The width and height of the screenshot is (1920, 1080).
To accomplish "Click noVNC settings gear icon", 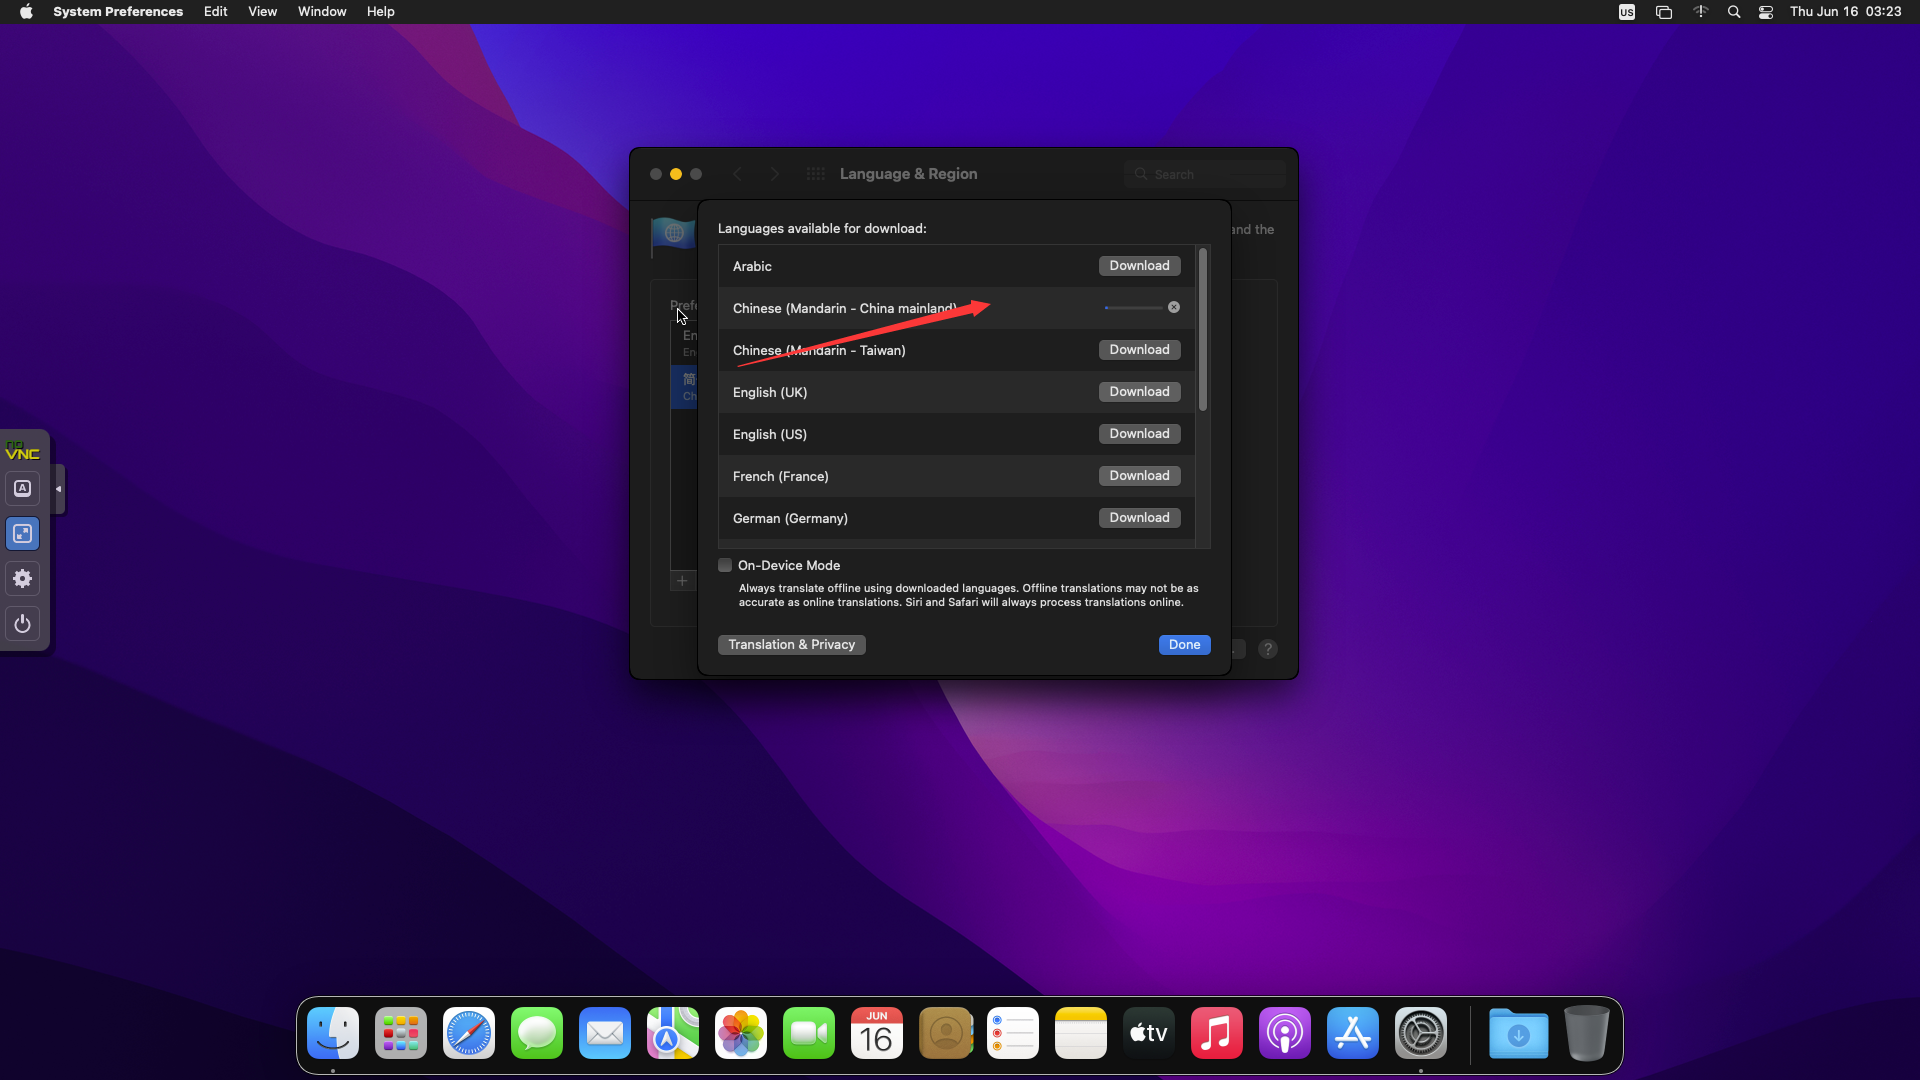I will [x=23, y=579].
